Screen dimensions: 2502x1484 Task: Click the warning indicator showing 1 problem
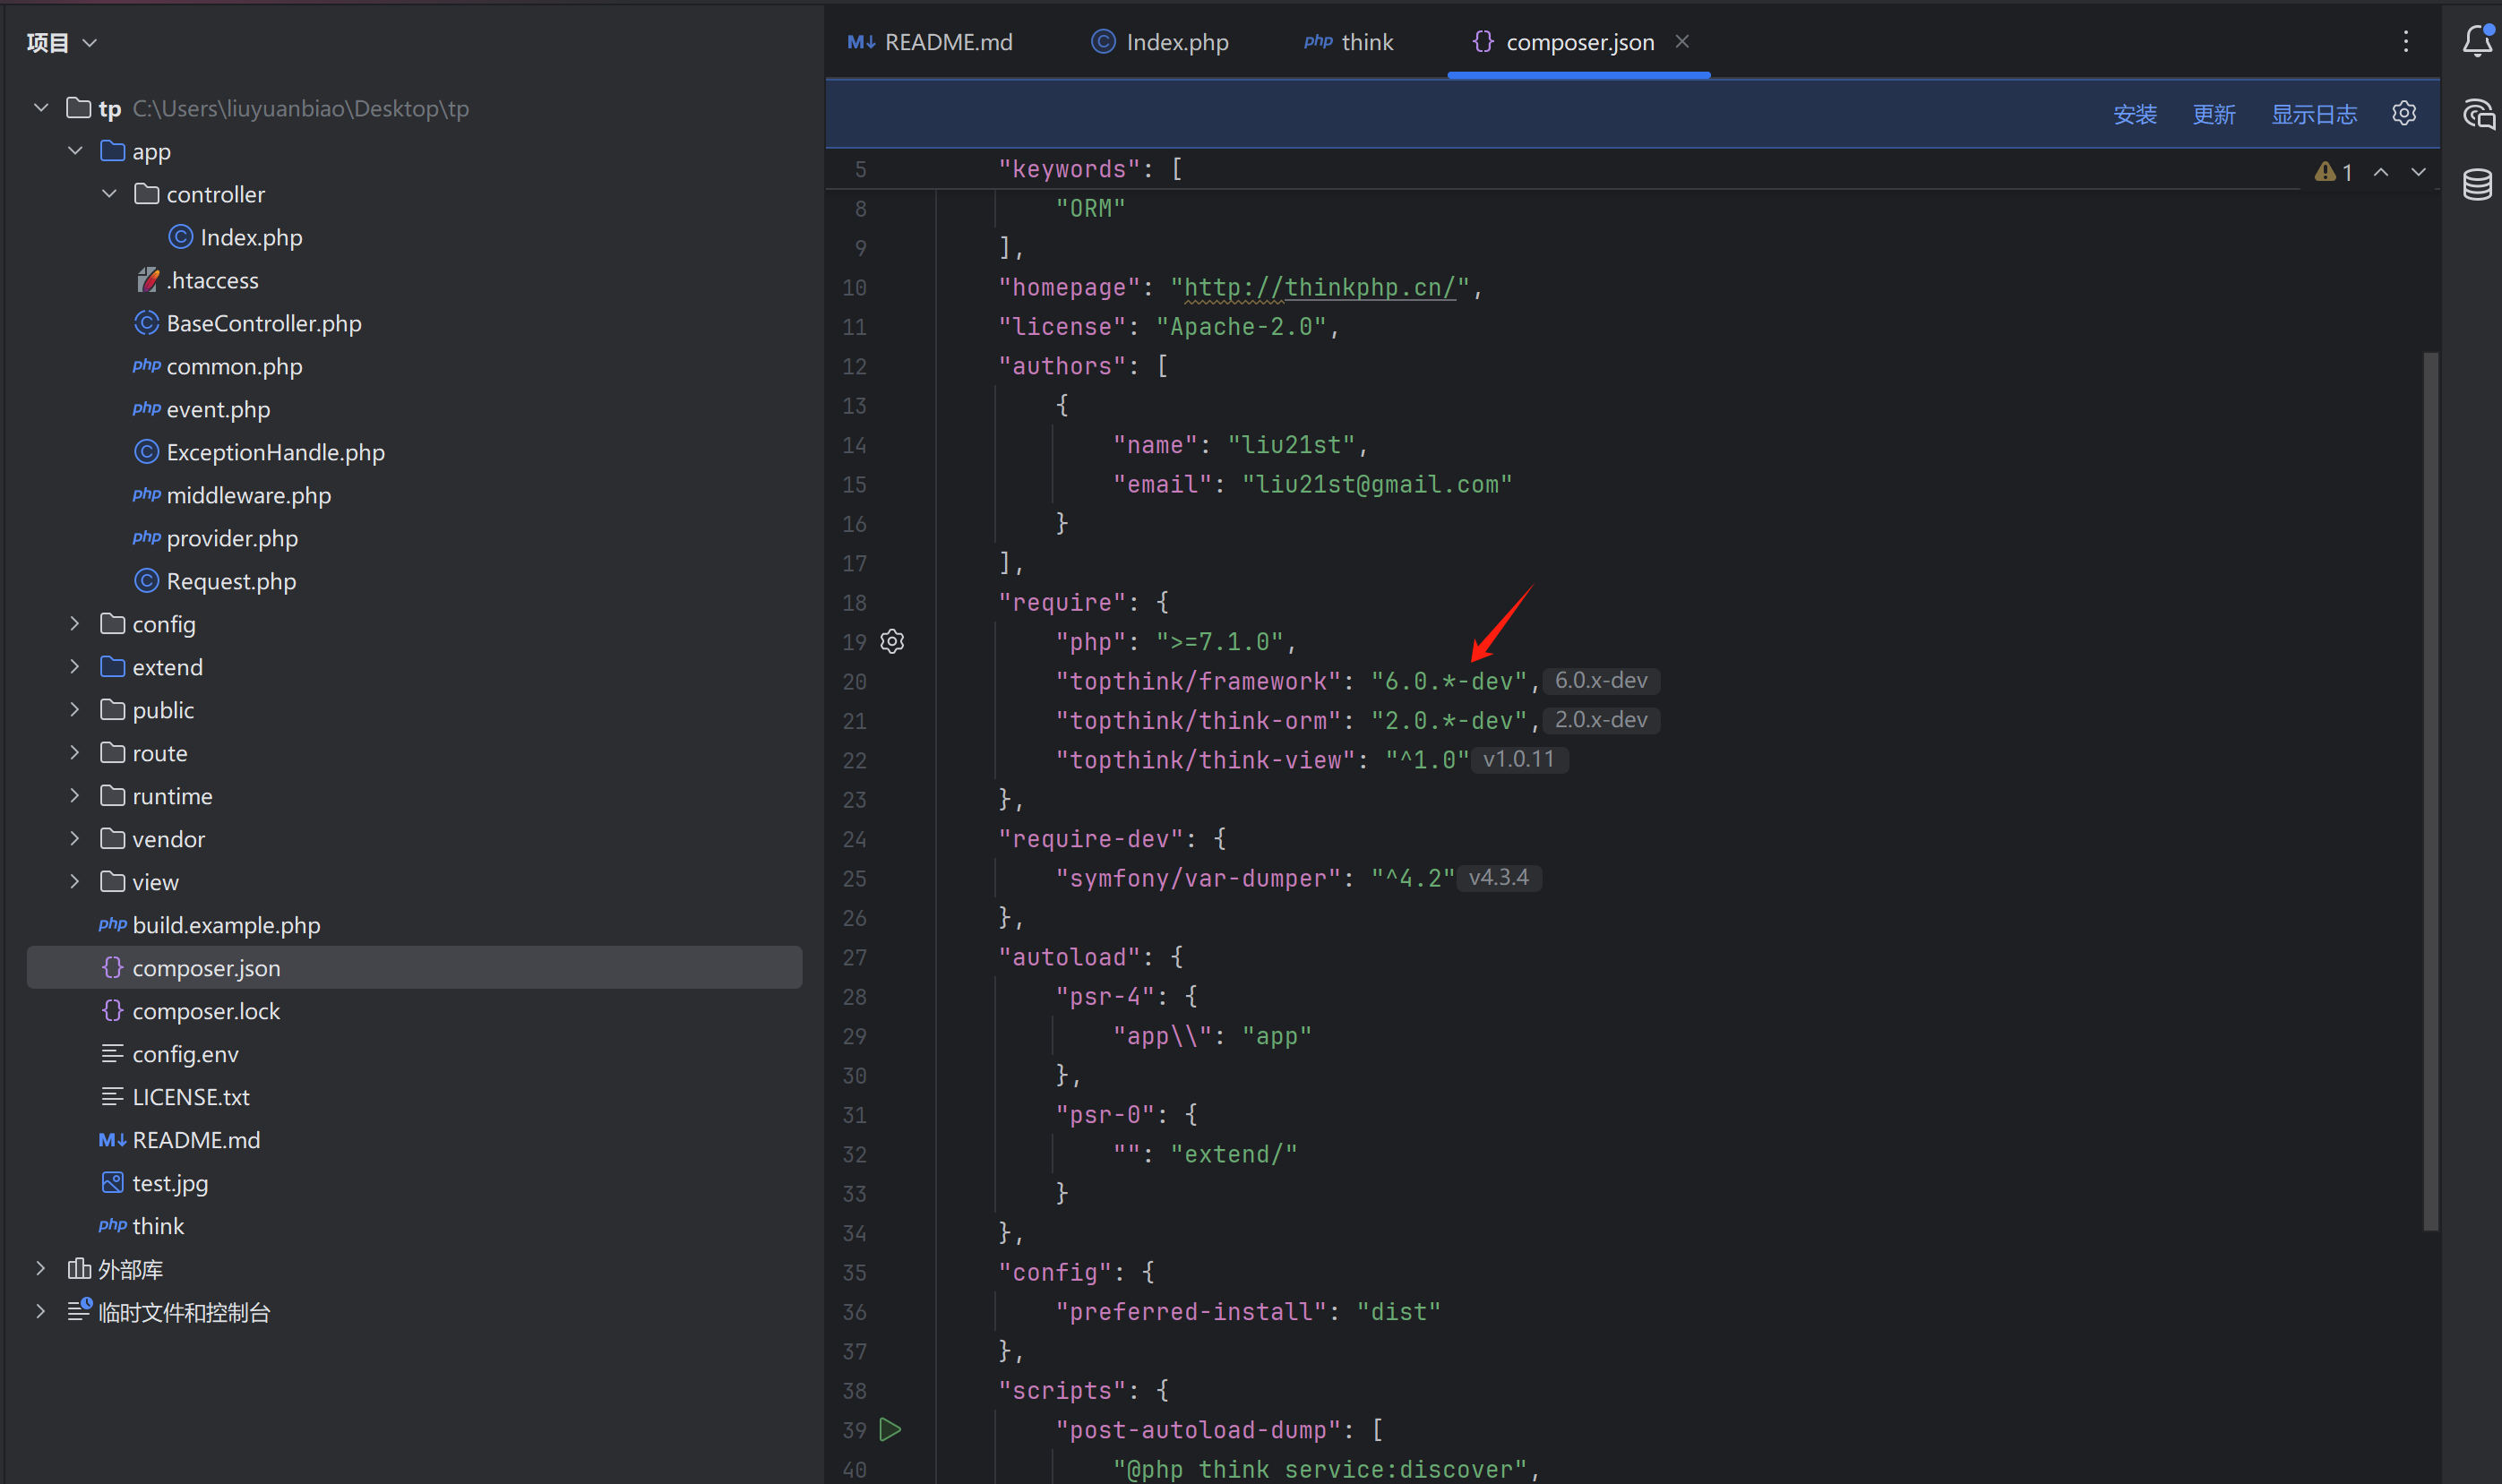point(2333,172)
